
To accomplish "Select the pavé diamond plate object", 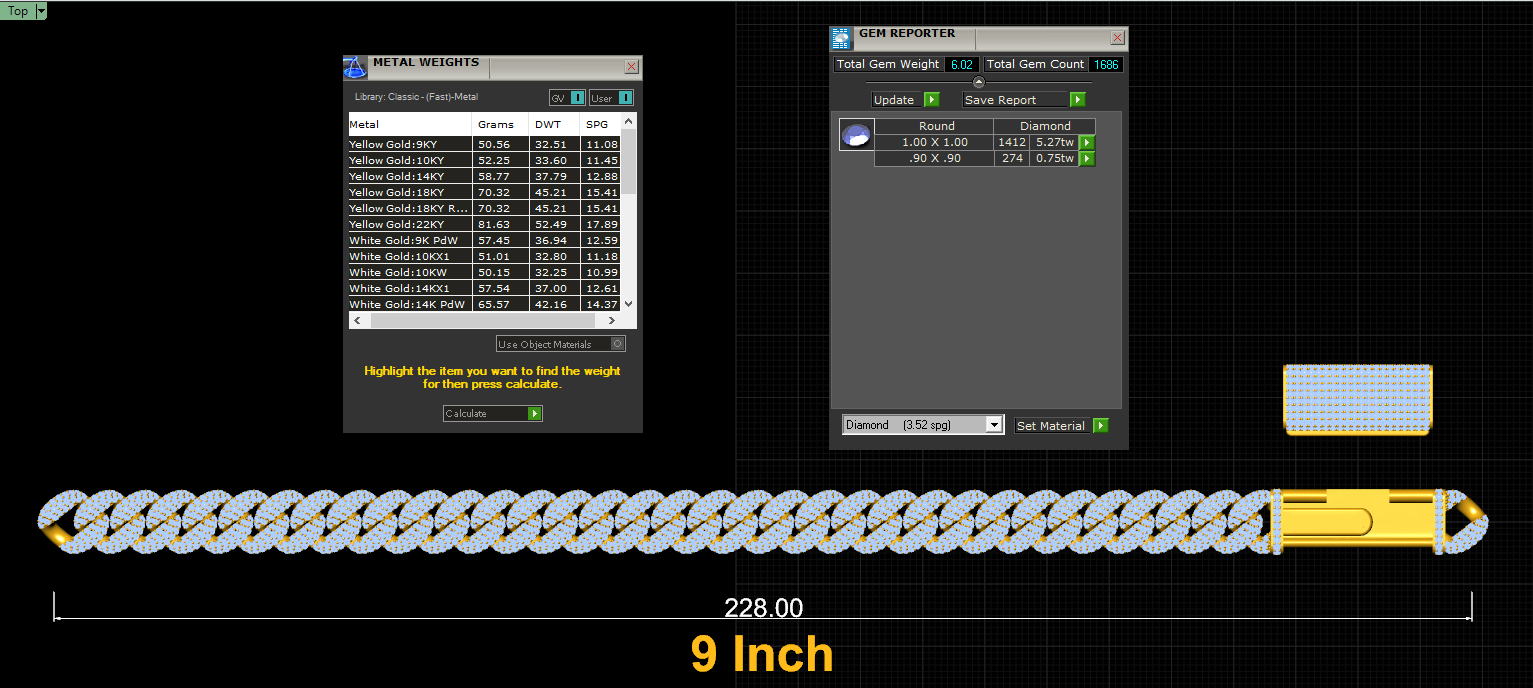I will point(1357,399).
